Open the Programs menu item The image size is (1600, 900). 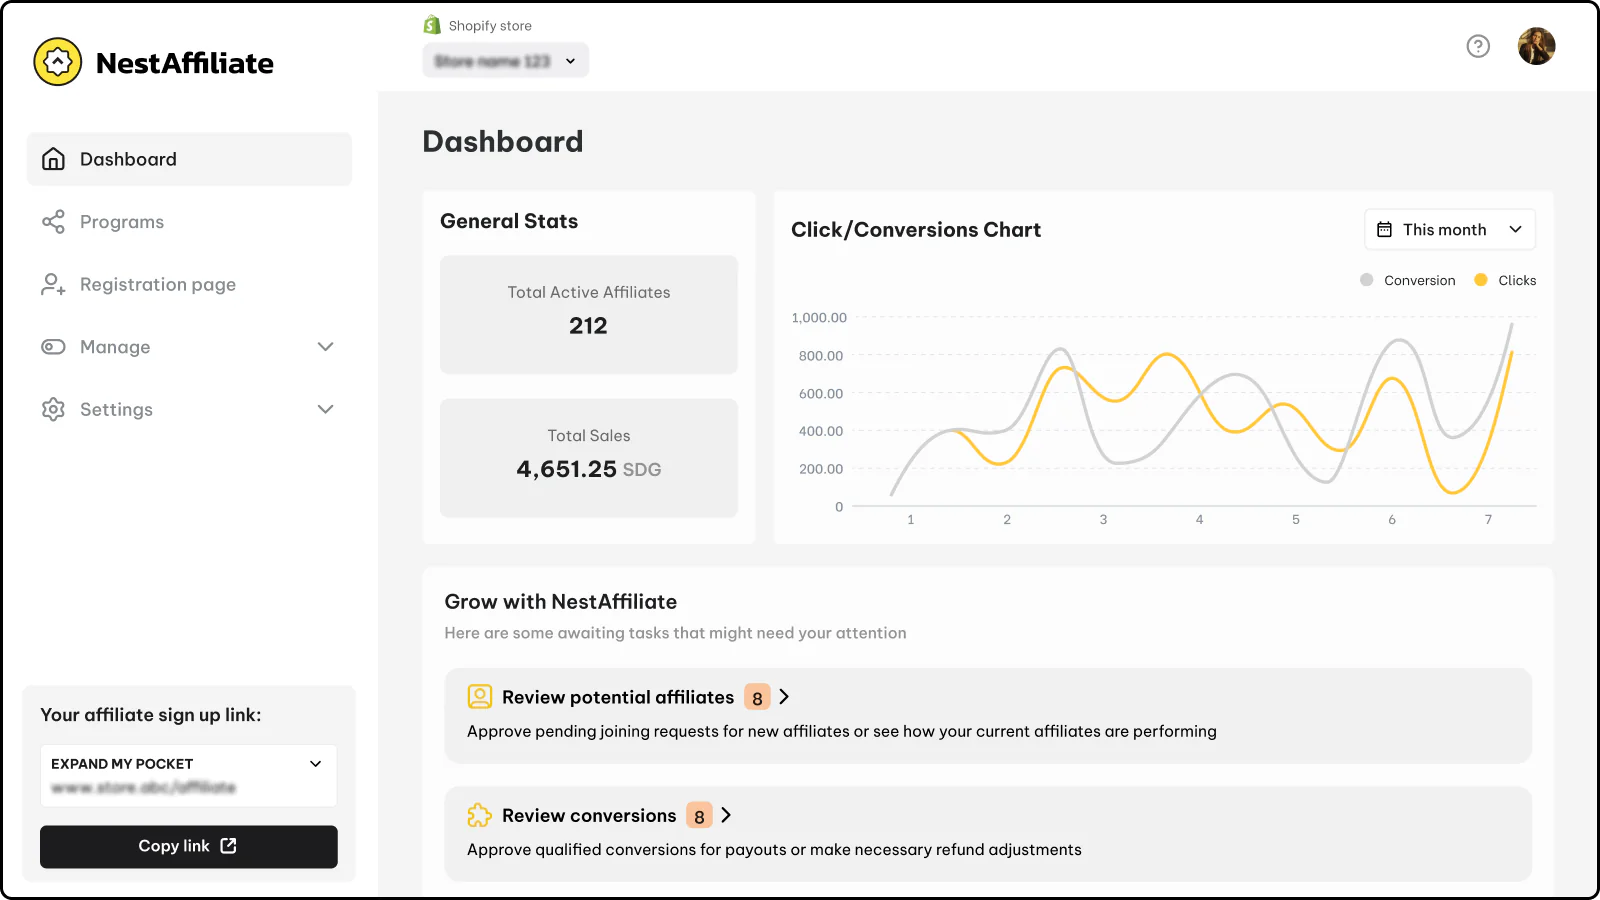click(189, 222)
